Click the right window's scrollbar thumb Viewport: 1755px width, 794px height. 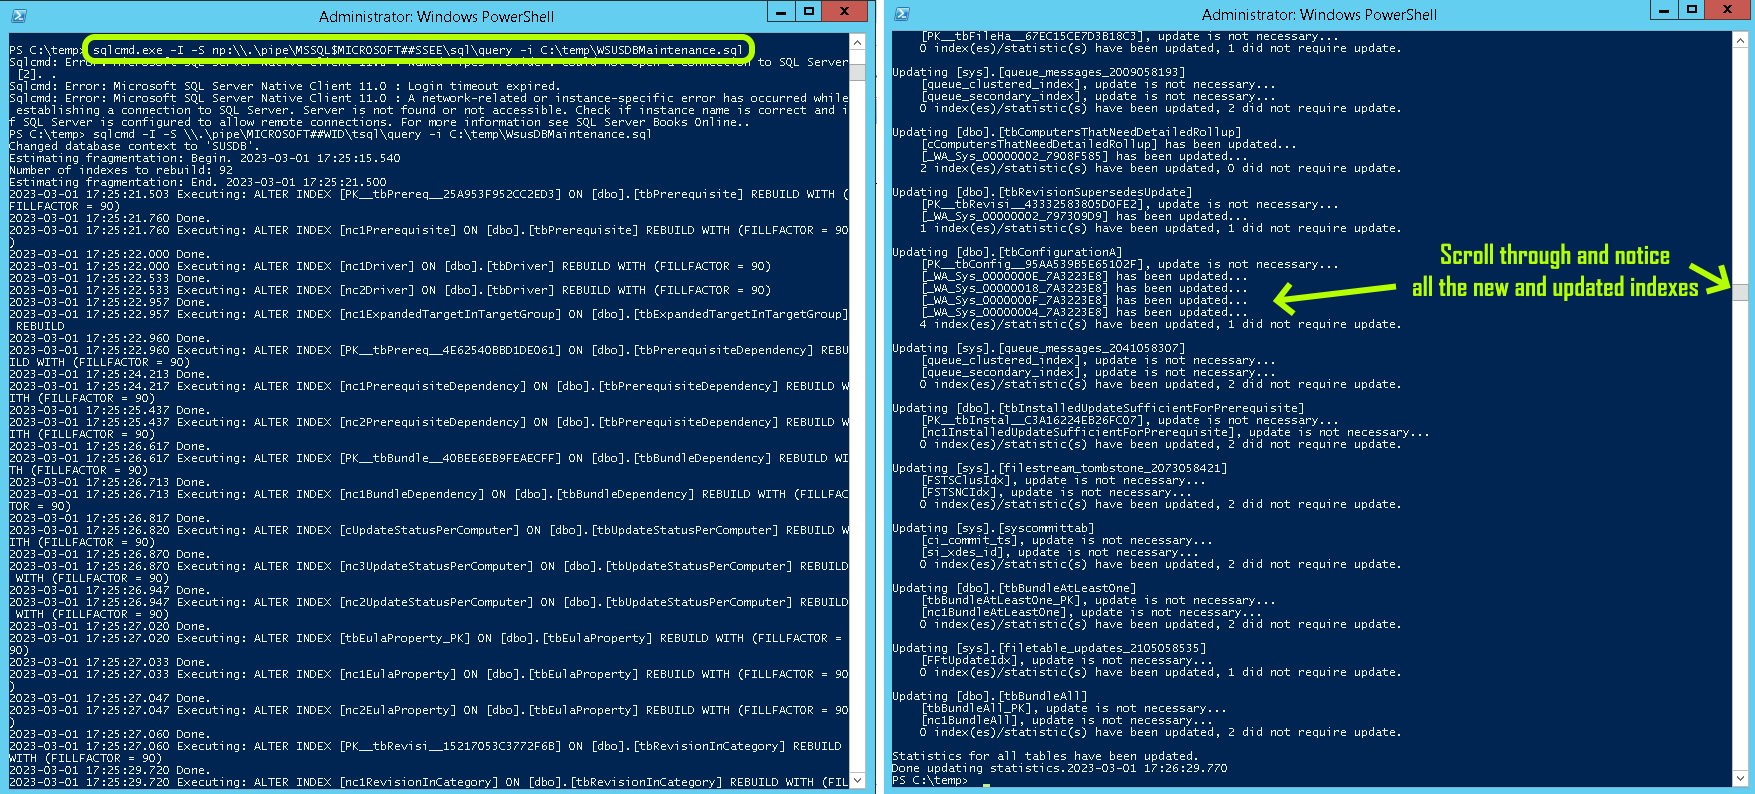[x=1740, y=292]
